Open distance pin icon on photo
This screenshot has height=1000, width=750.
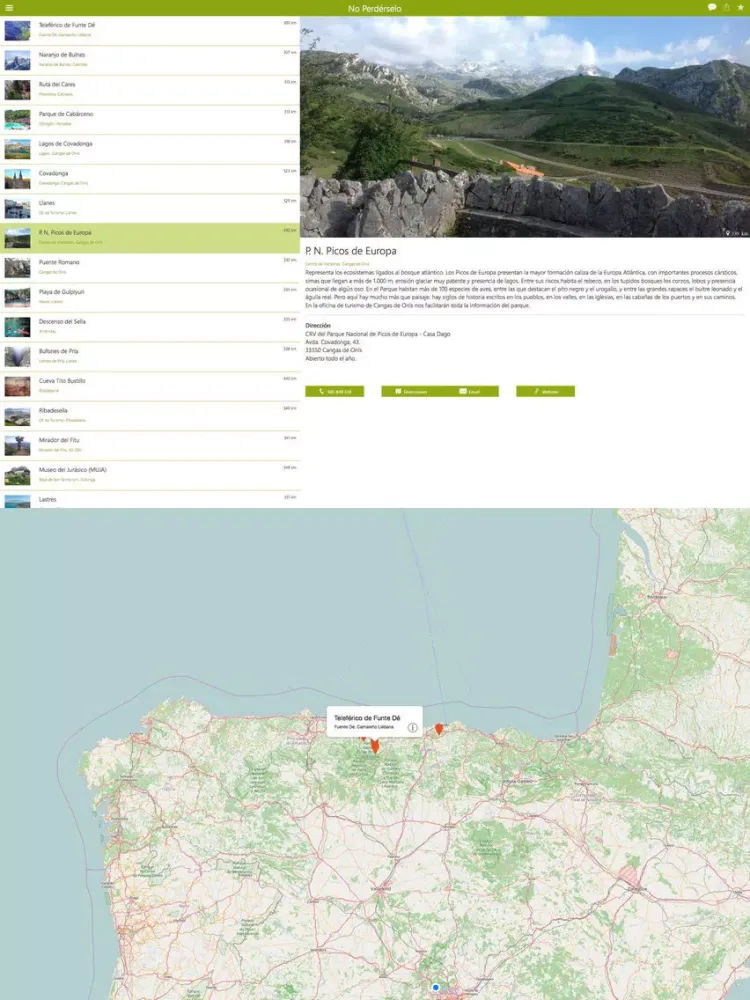pyautogui.click(x=728, y=233)
